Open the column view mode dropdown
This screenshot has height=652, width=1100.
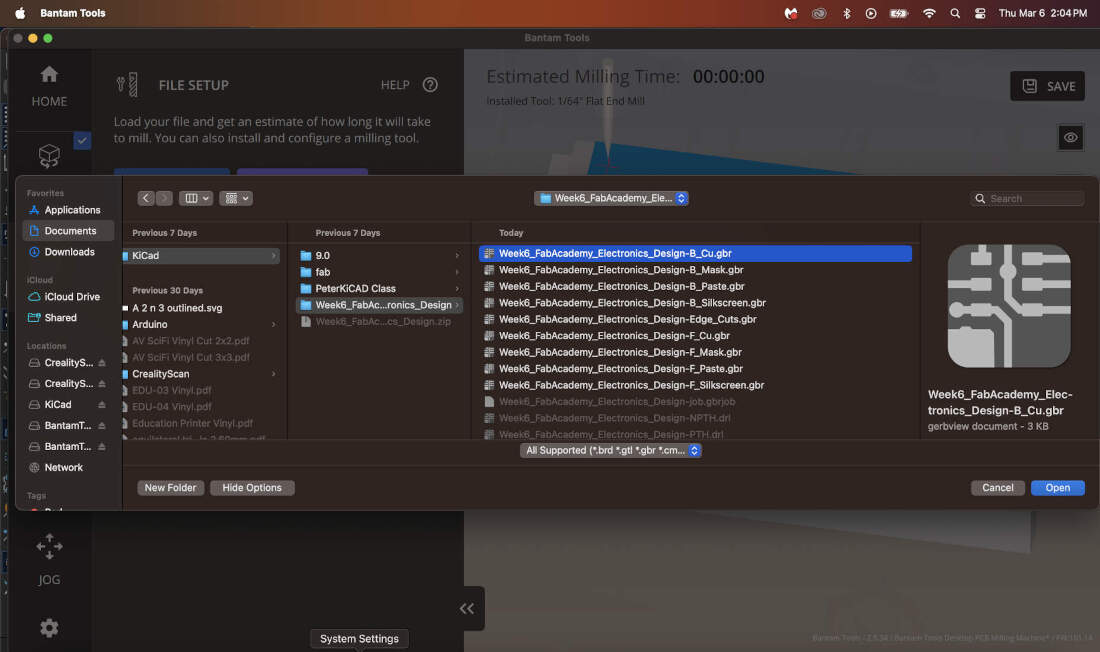[196, 199]
